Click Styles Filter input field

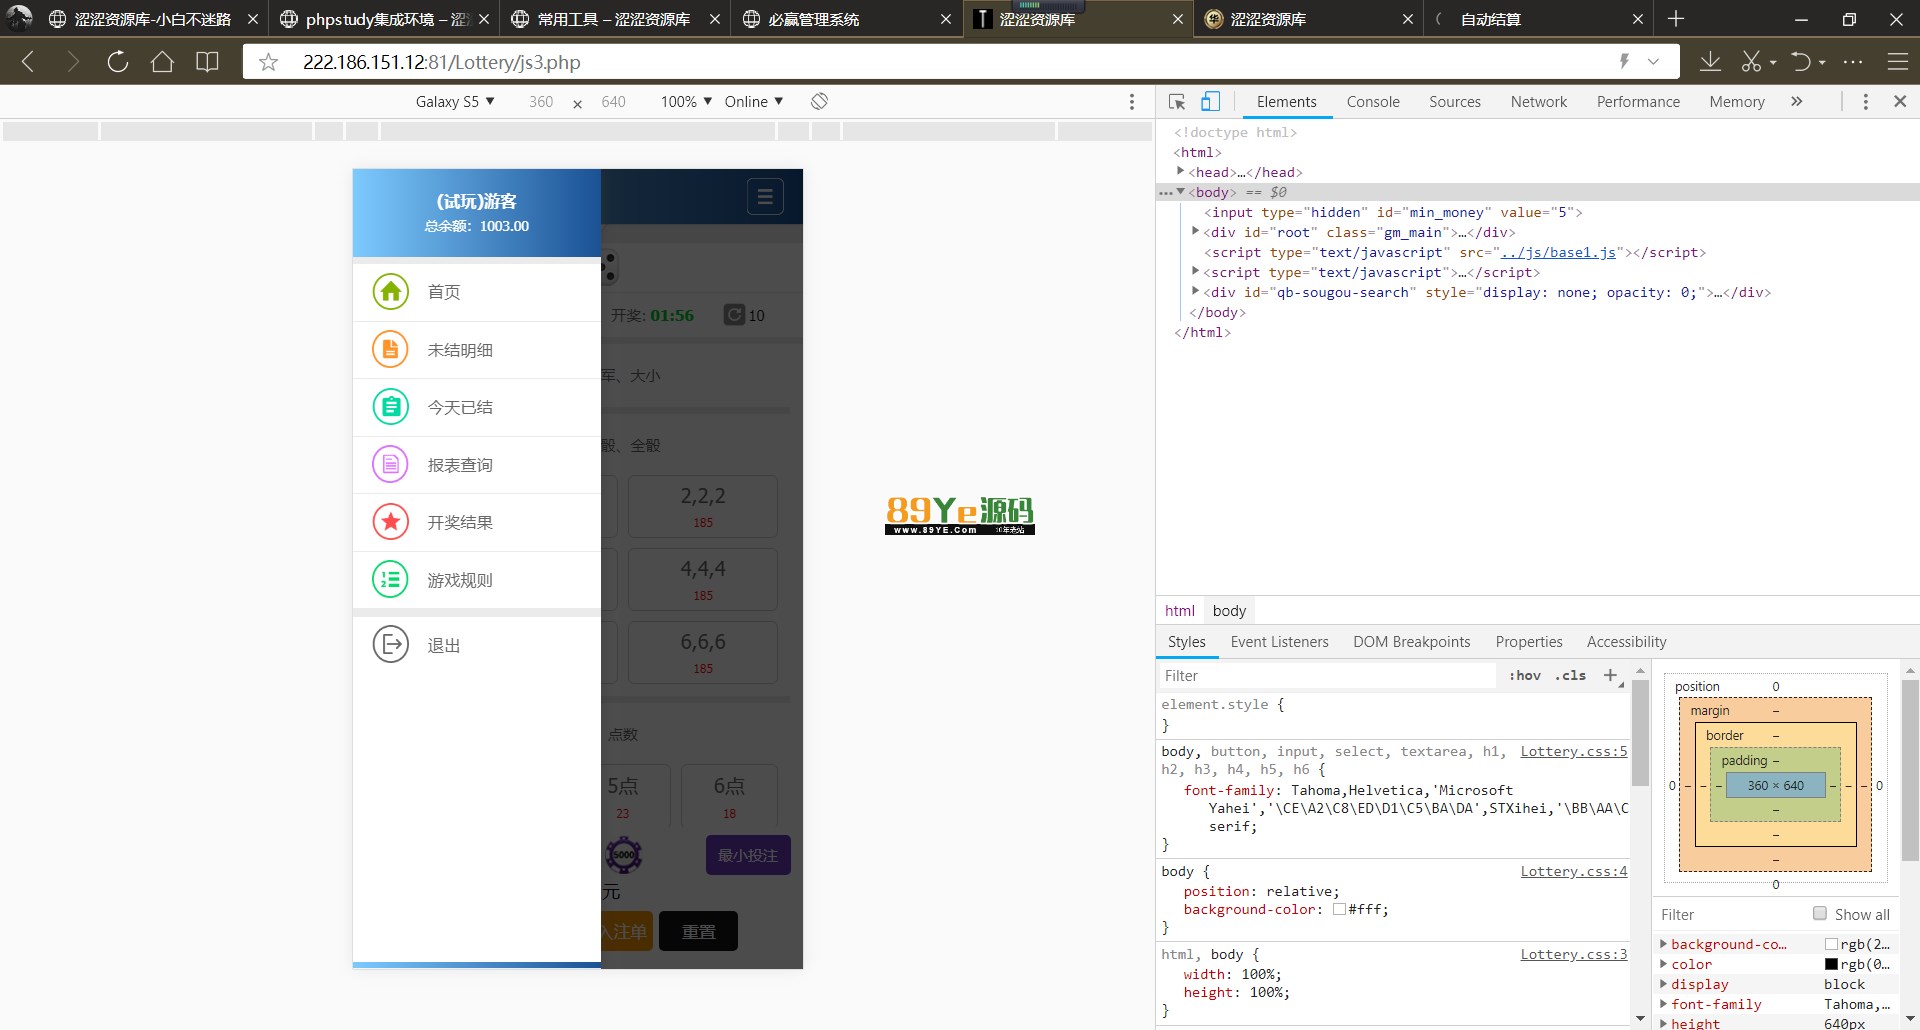(1326, 676)
